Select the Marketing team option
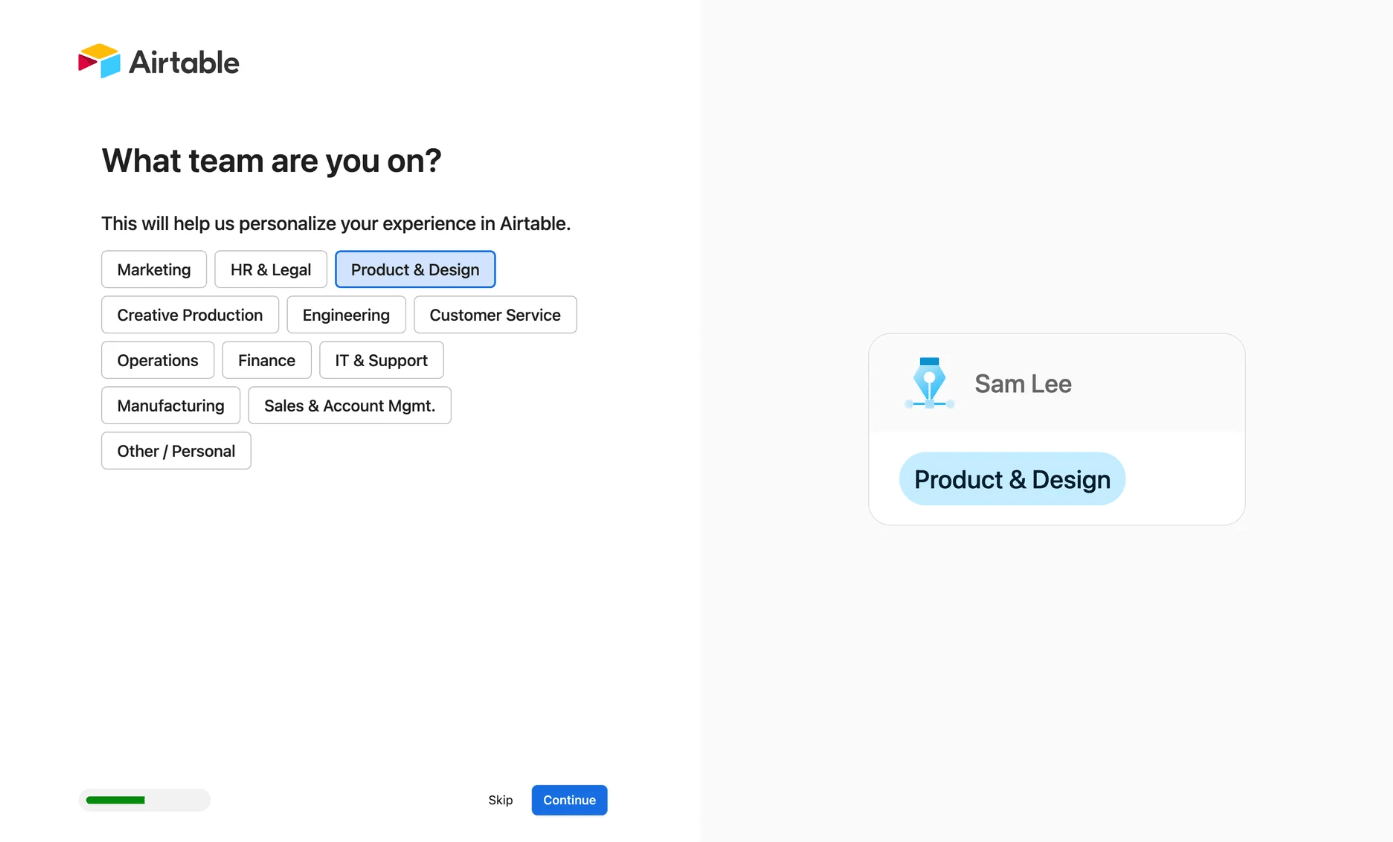 (154, 270)
